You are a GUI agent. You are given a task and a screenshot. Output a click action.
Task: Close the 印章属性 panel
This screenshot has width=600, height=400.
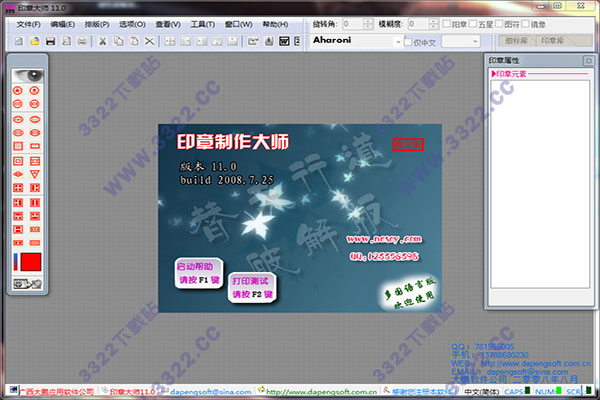coord(589,60)
